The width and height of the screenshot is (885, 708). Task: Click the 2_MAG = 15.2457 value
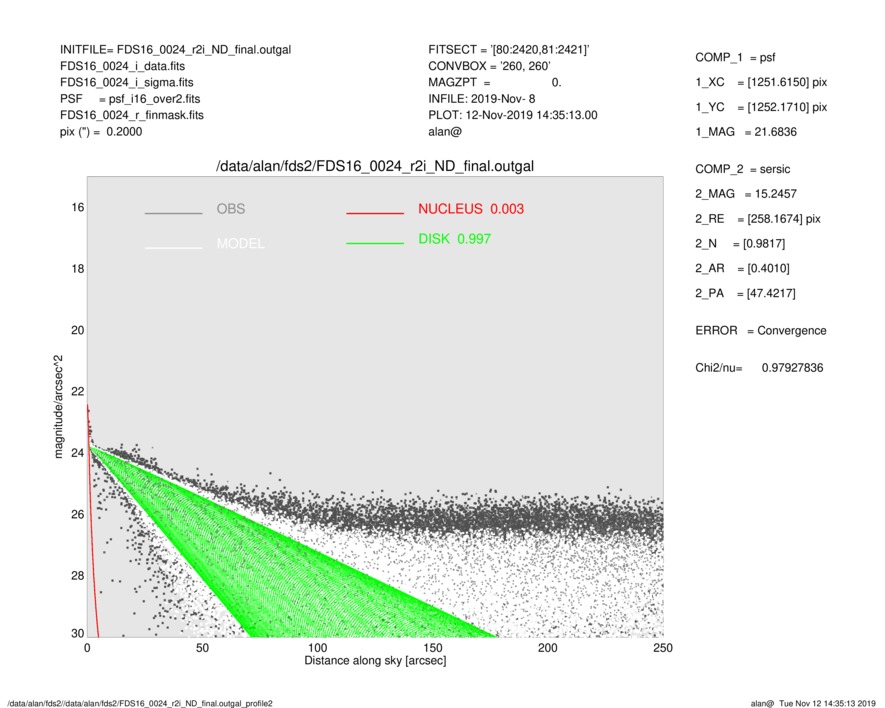point(746,194)
